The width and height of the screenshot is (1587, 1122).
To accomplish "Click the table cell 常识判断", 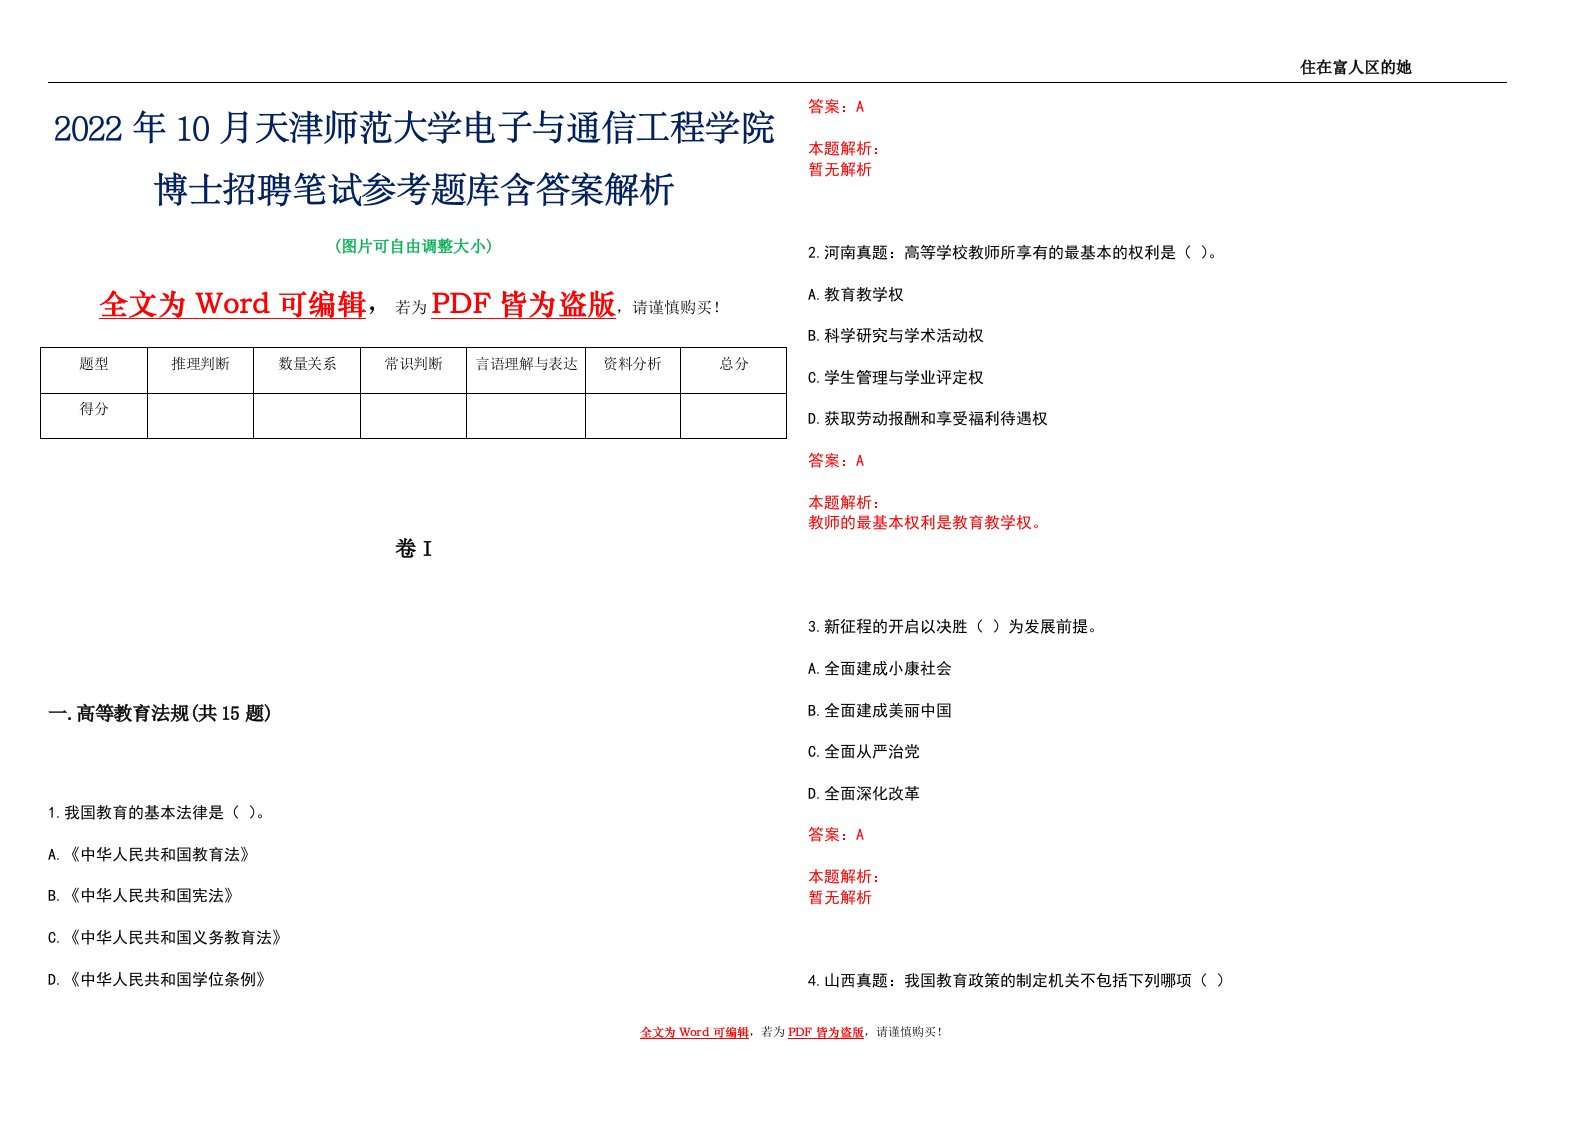I will [413, 370].
